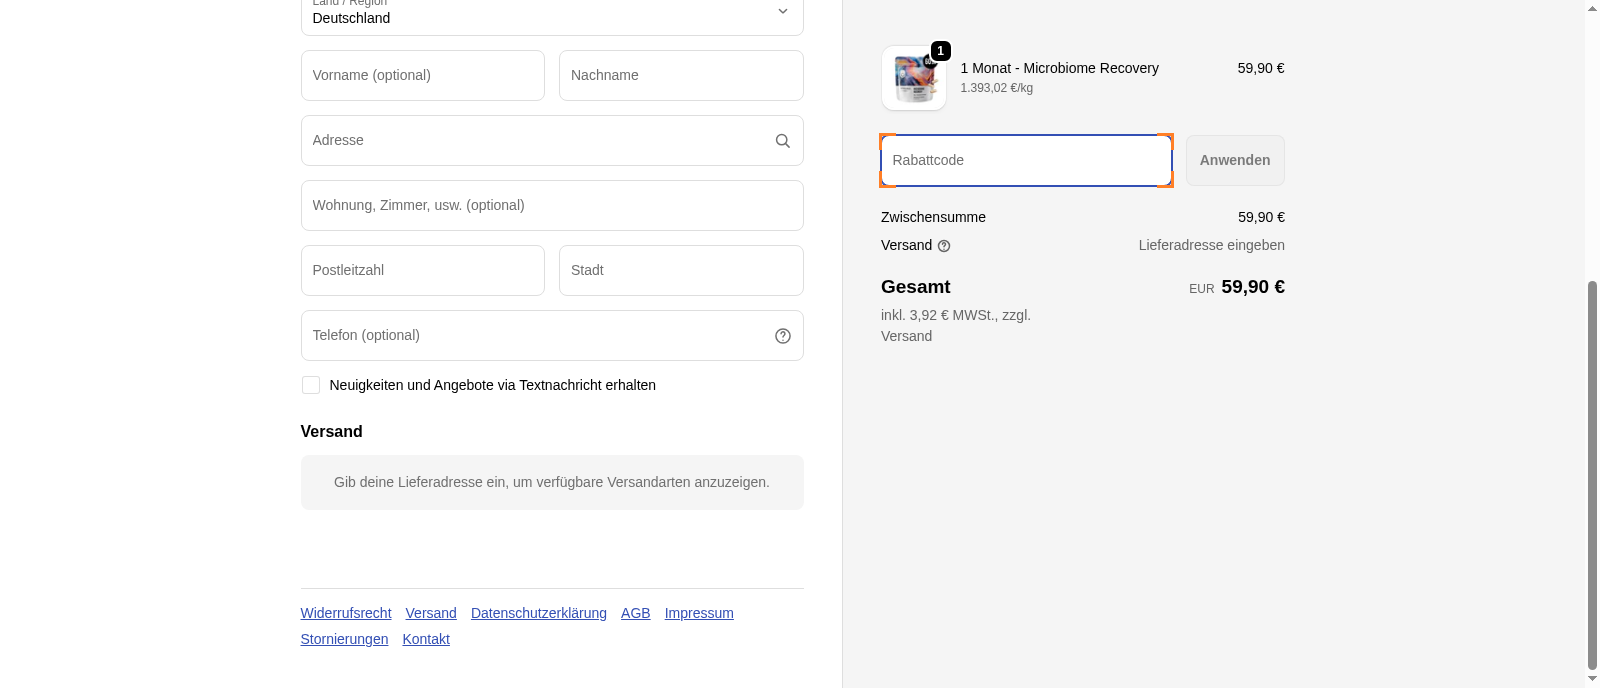This screenshot has height=688, width=1600.
Task: Apply discount with the Anwenden button
Action: click(x=1235, y=160)
